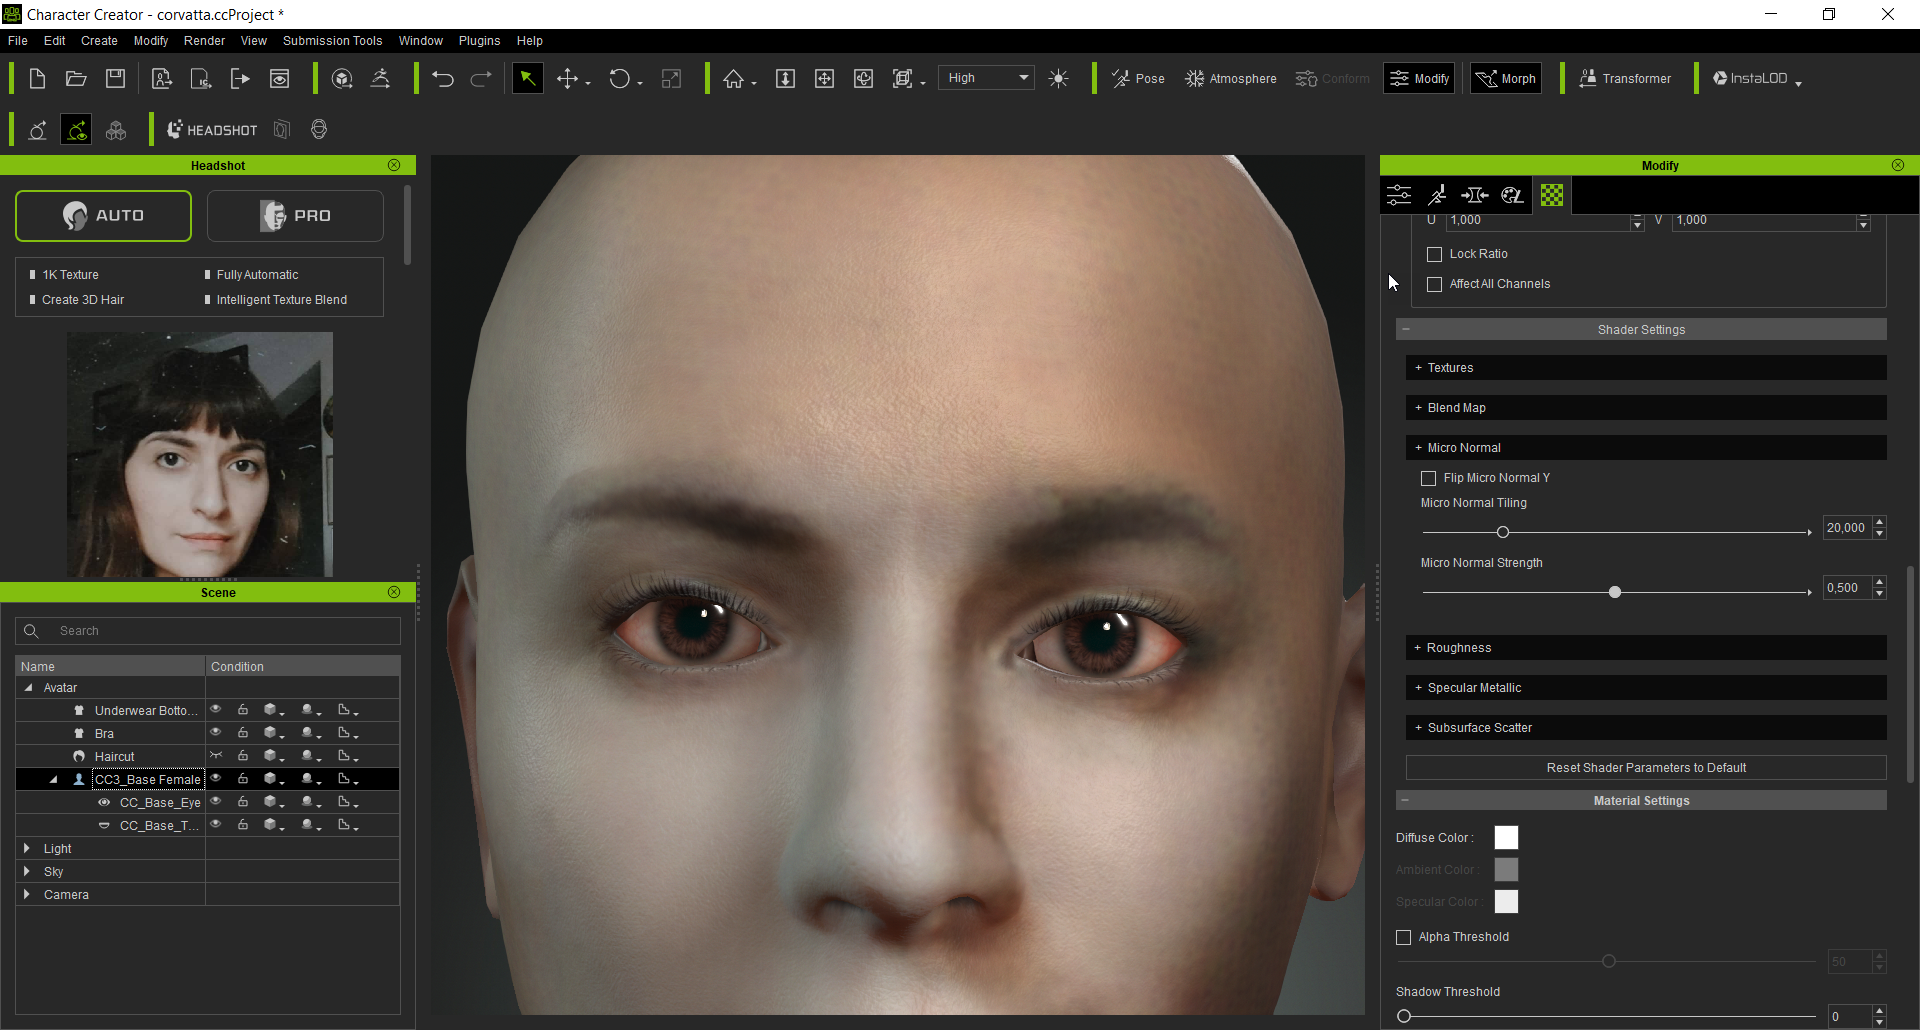Open the Submission Tools menu
The height and width of the screenshot is (1030, 1920).
tap(332, 41)
